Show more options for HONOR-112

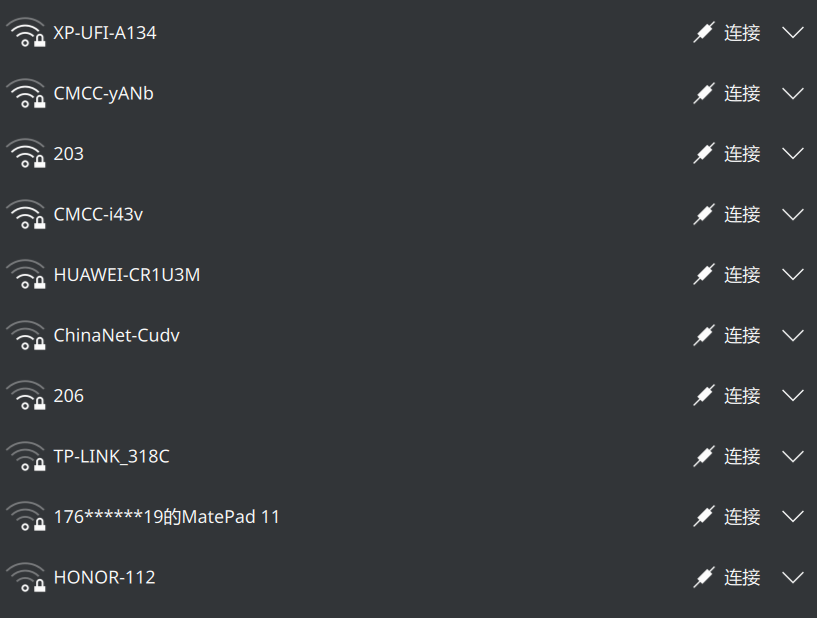(x=793, y=577)
